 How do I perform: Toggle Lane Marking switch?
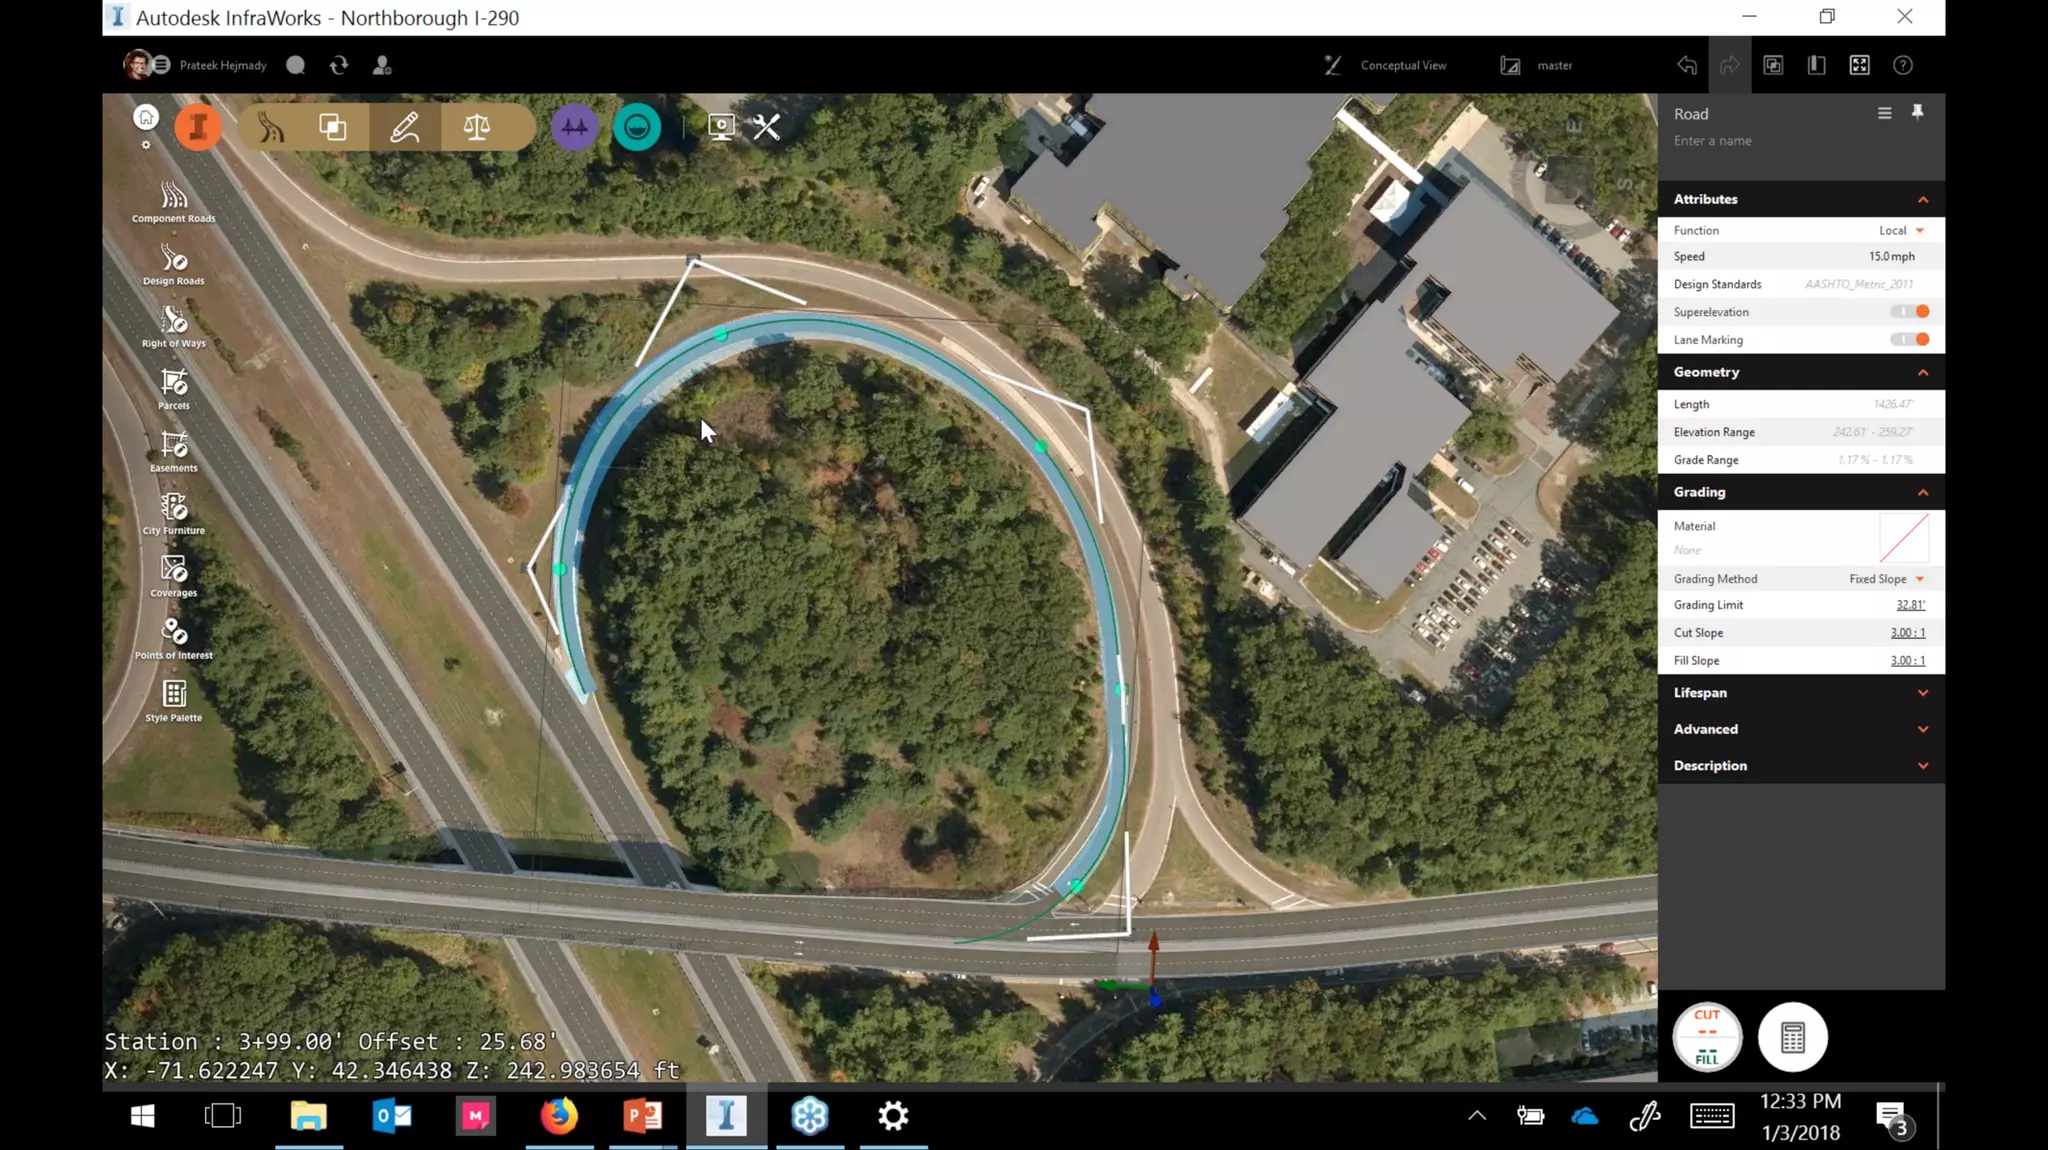coord(1910,339)
